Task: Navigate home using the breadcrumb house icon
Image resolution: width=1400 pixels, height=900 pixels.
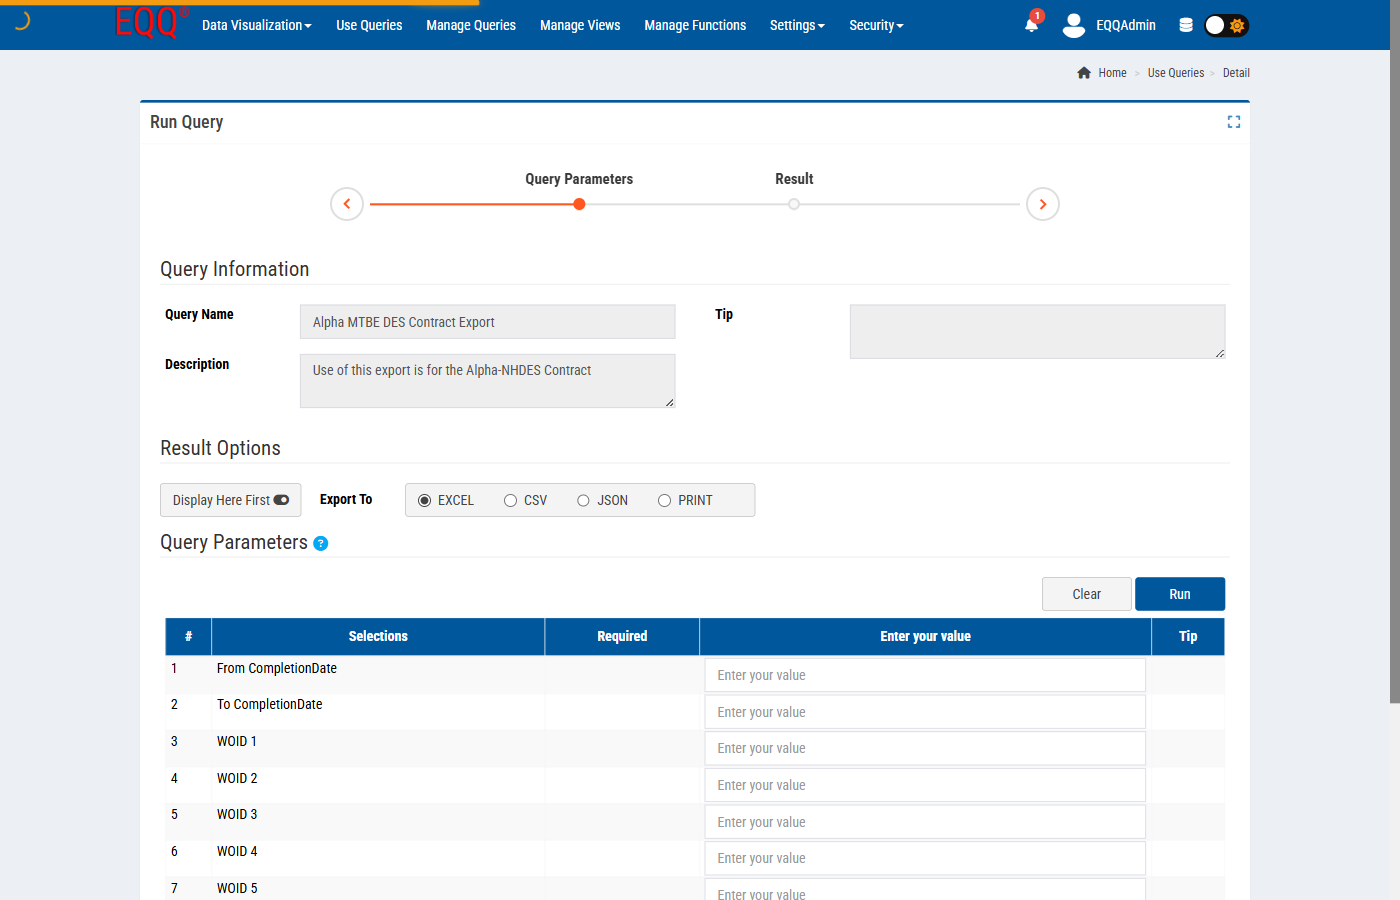Action: point(1084,72)
